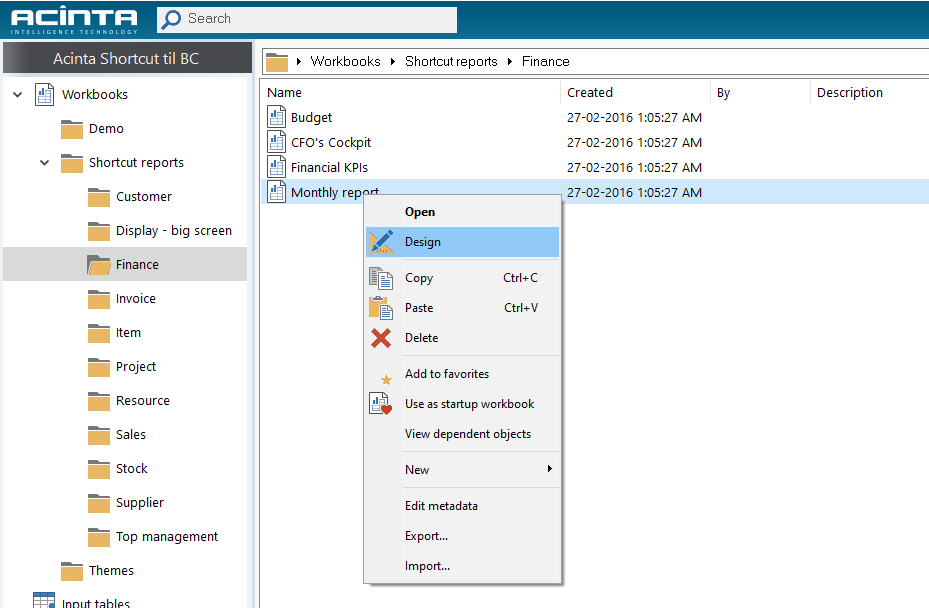This screenshot has height=608, width=929.
Task: Click the Resource folder icon
Action: [99, 401]
